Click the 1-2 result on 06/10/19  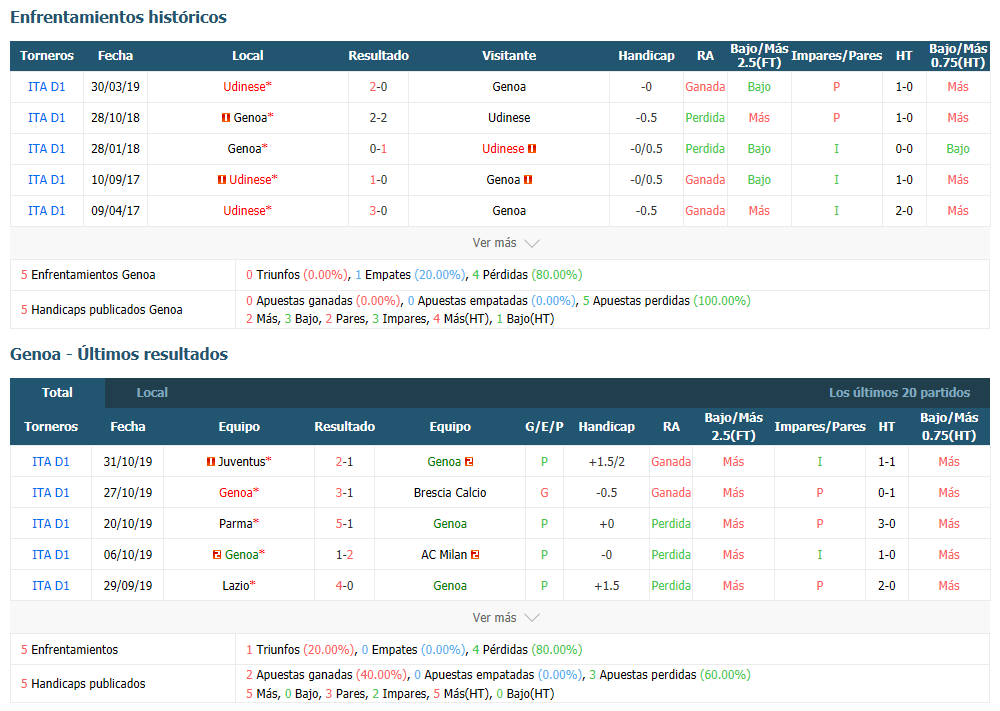pyautogui.click(x=344, y=555)
